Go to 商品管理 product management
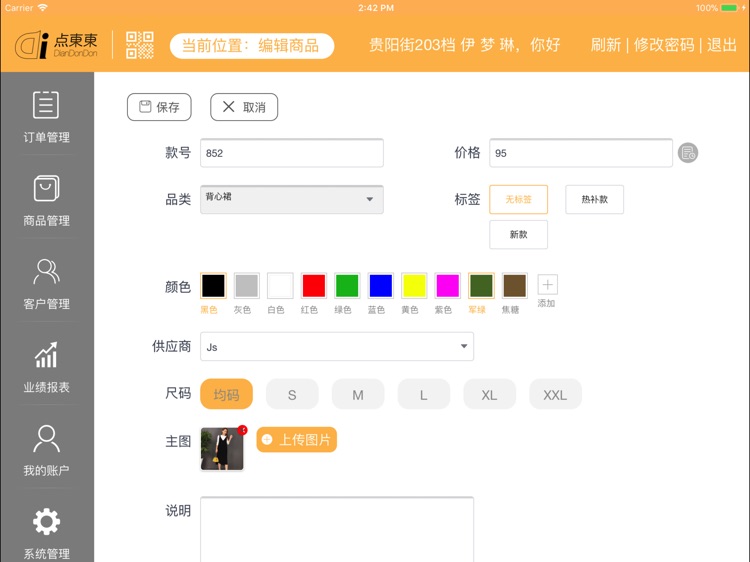 coord(46,201)
